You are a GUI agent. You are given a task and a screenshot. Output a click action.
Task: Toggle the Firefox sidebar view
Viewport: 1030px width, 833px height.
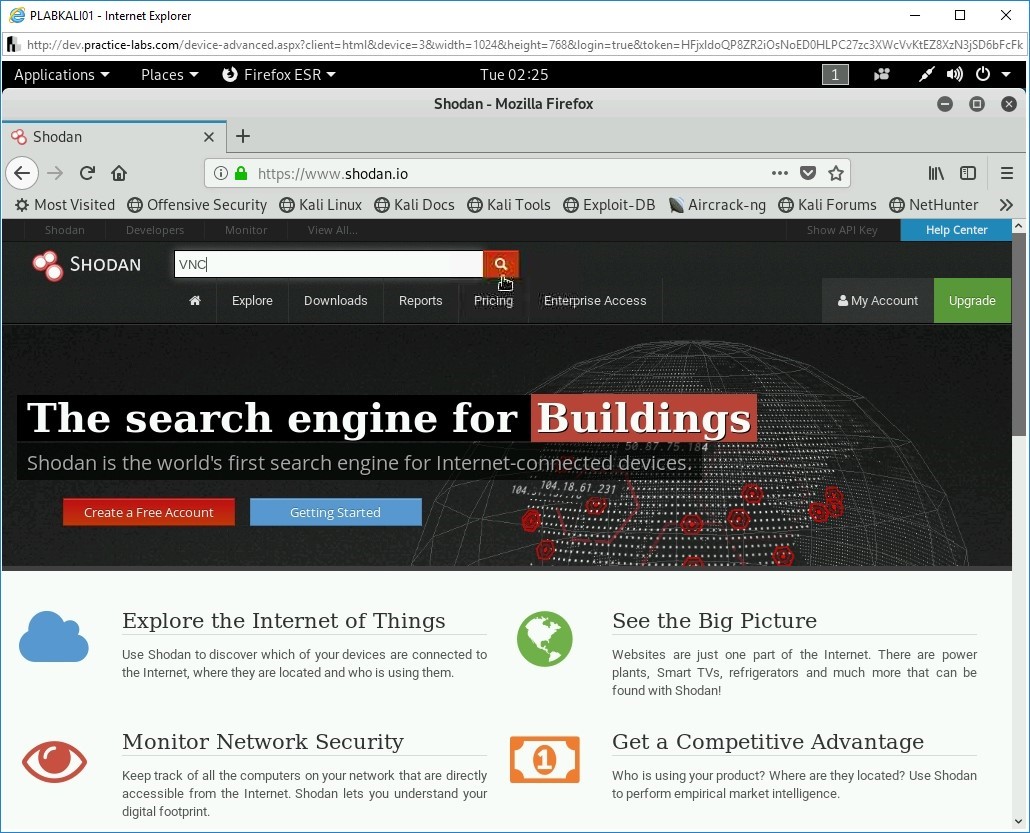968,172
